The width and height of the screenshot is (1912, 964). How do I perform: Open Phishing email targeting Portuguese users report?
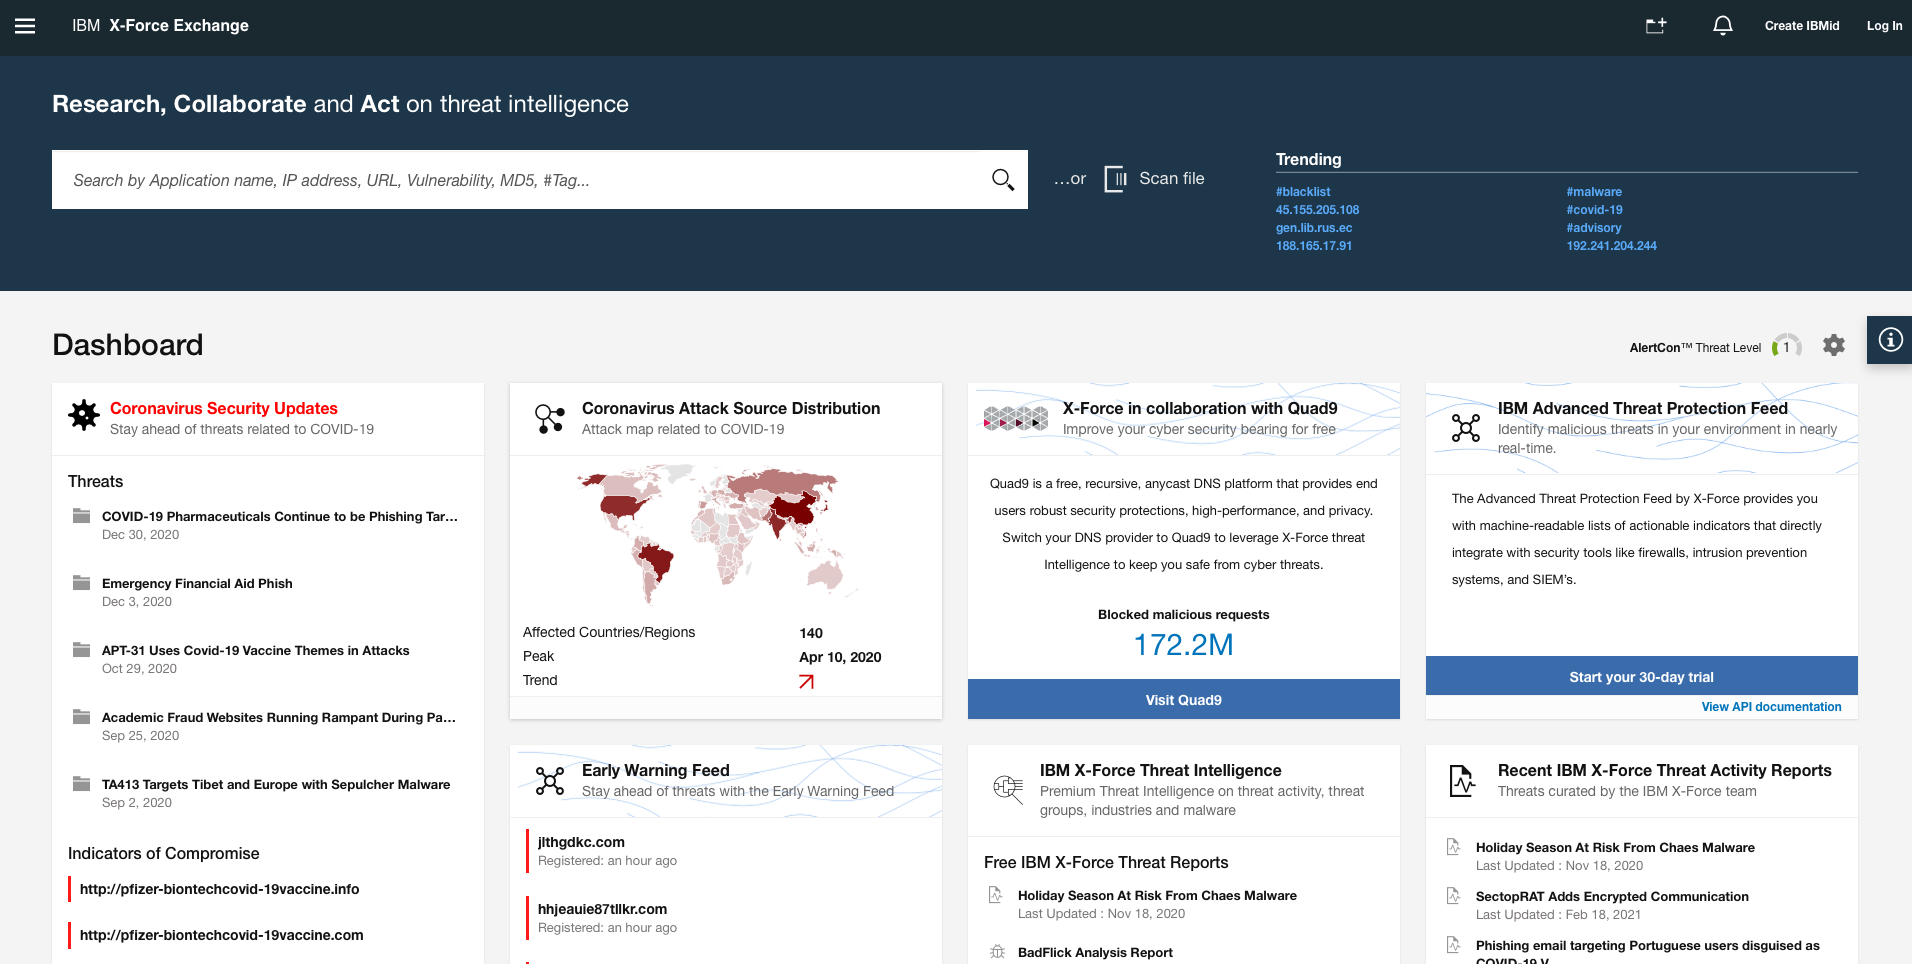pos(1647,951)
